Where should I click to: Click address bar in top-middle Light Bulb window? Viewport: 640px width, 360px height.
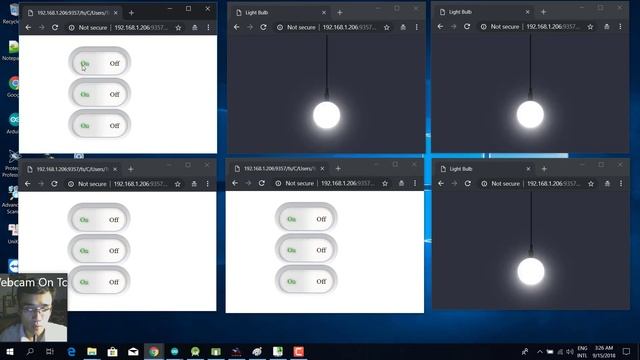pos(334,27)
